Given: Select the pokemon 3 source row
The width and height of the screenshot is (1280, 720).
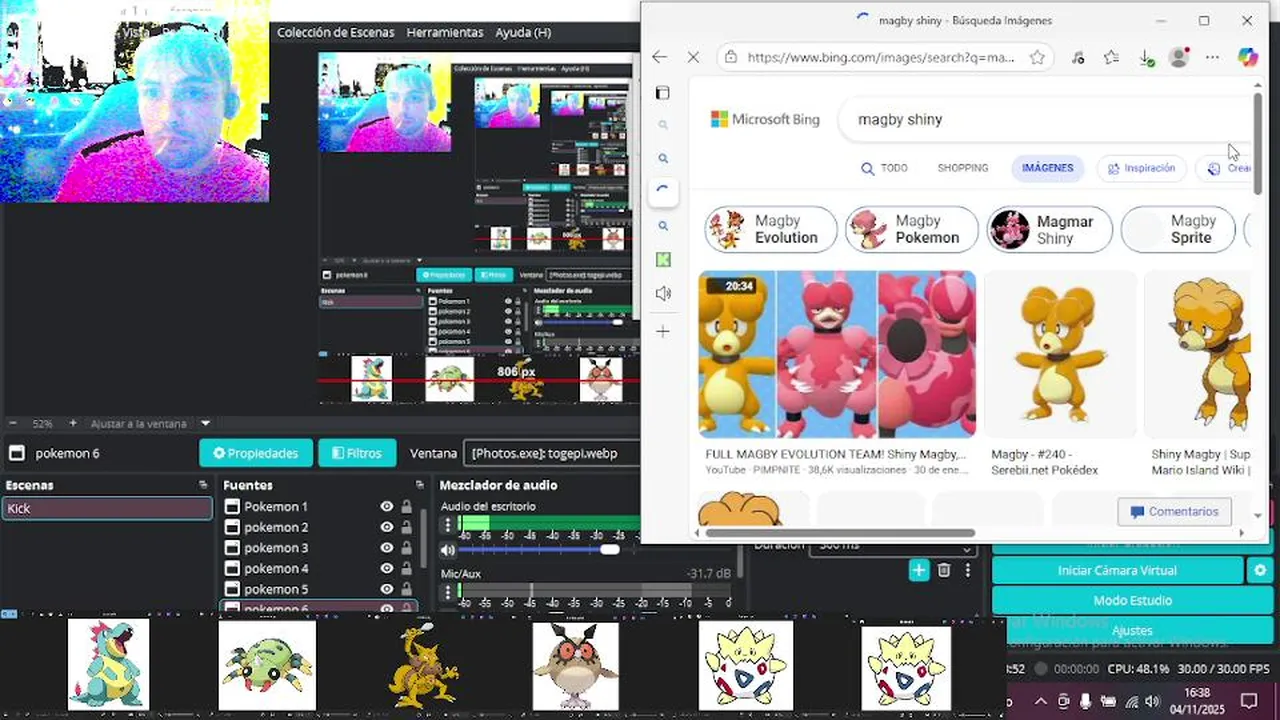Looking at the screenshot, I should coord(319,548).
